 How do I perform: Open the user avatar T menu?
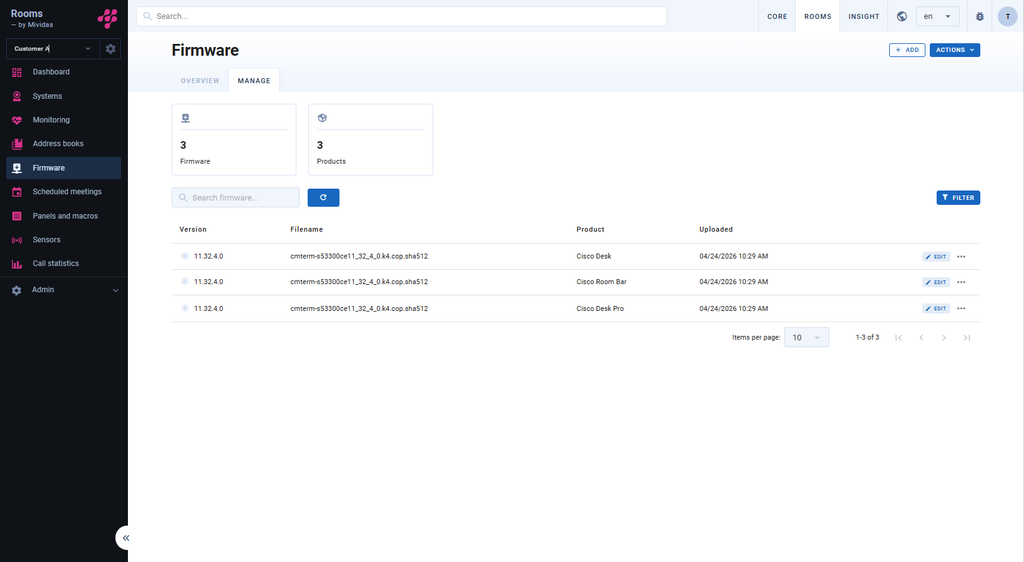[x=1008, y=16]
